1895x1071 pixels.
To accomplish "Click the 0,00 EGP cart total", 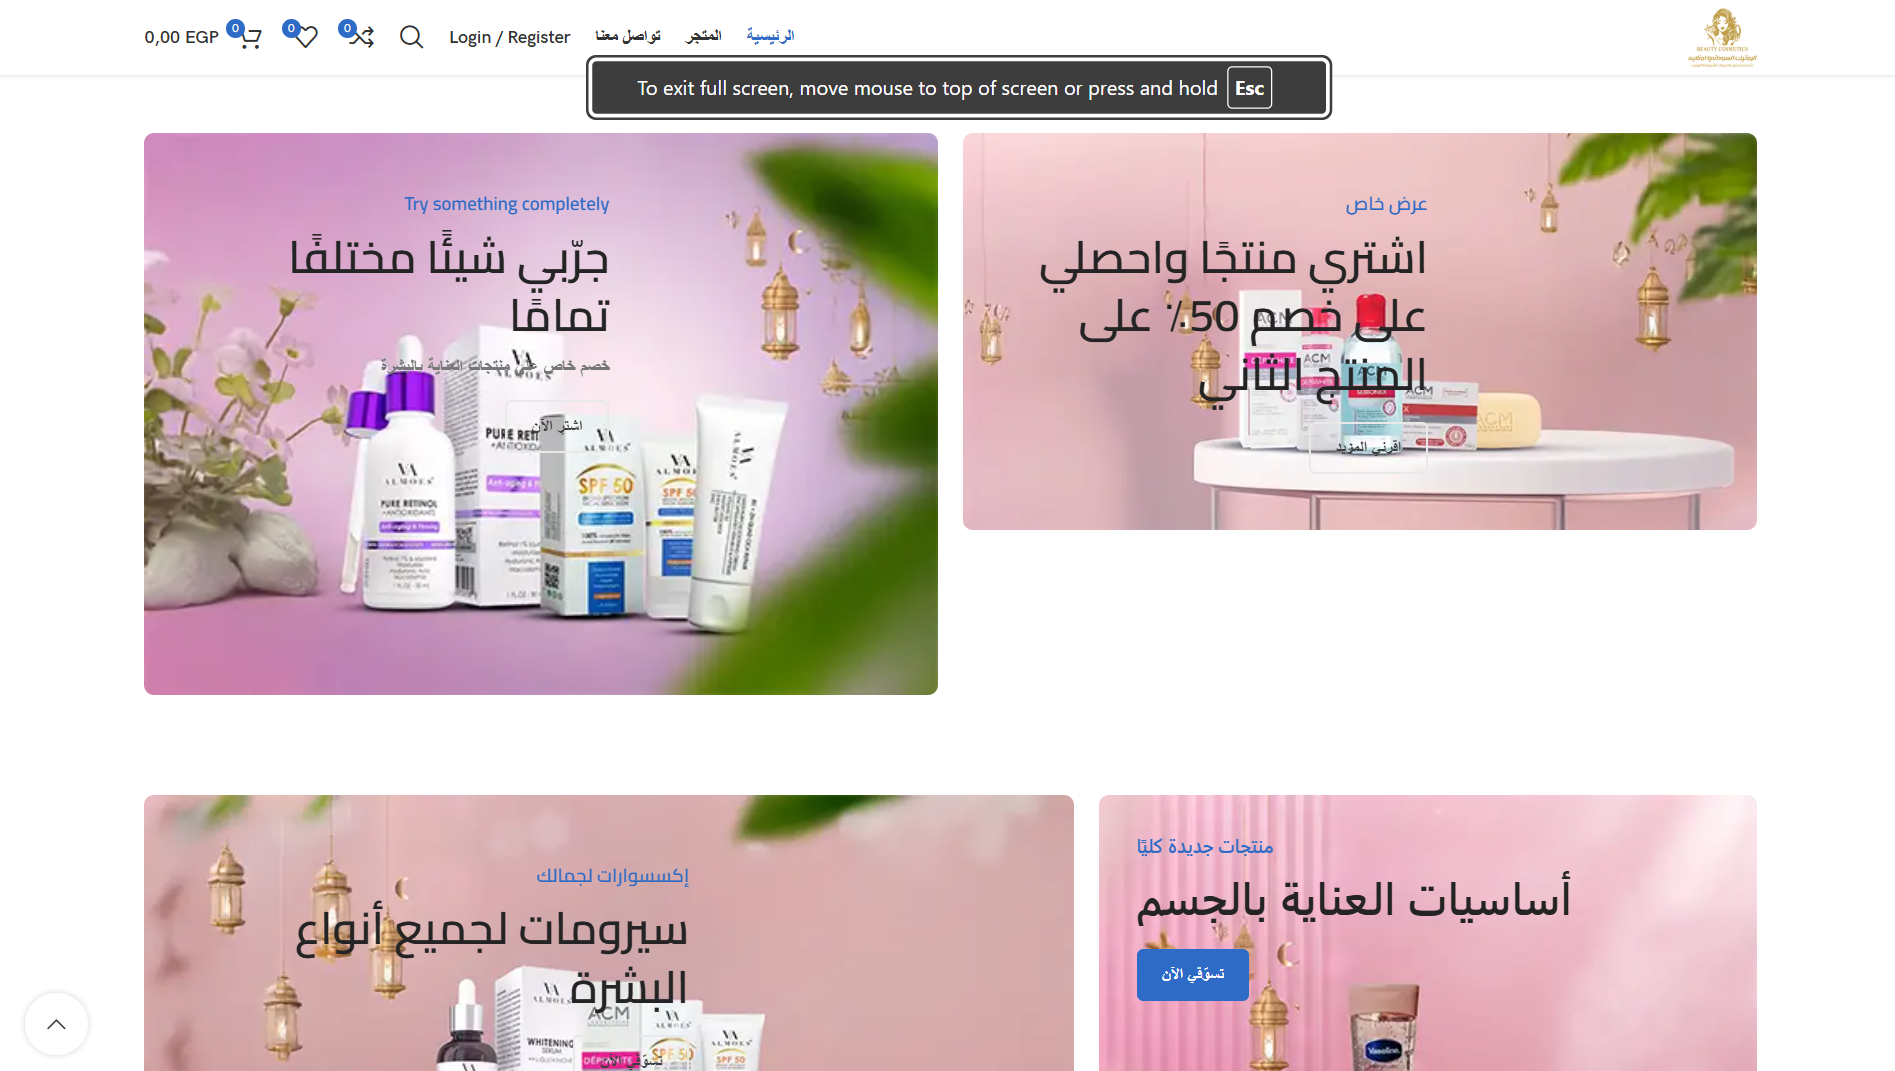I will tap(181, 37).
